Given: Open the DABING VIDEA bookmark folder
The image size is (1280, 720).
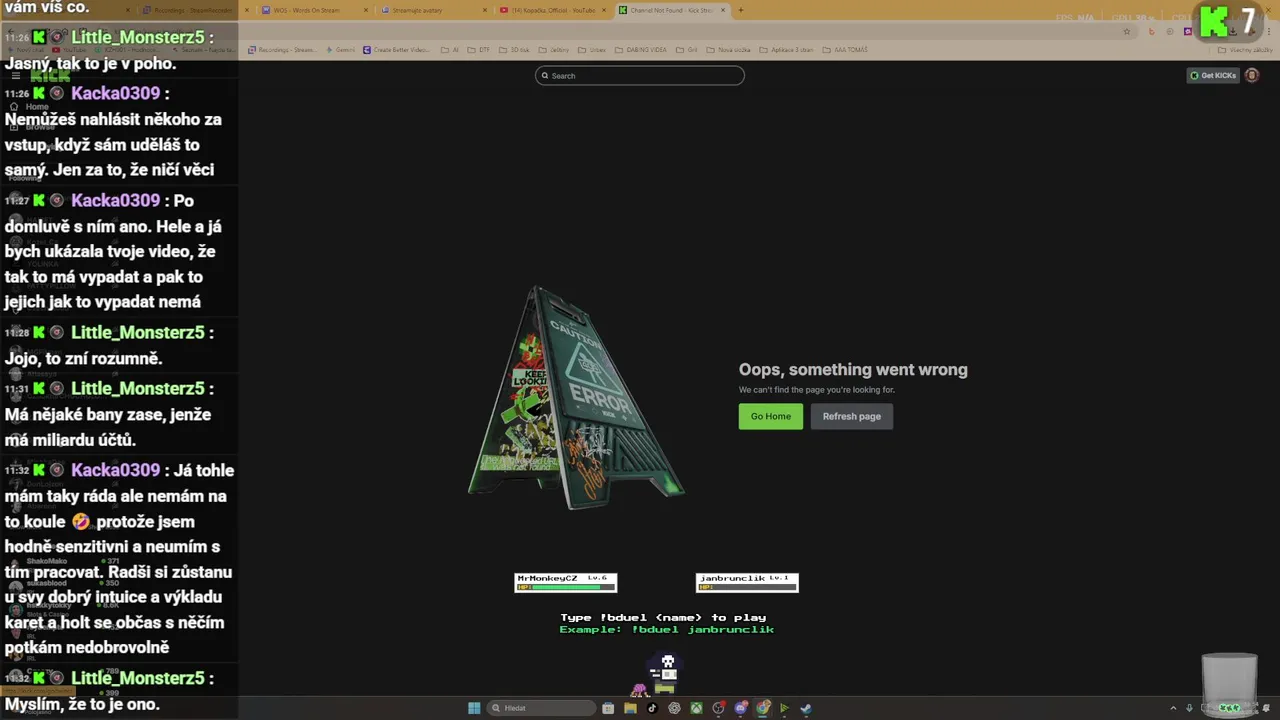Looking at the screenshot, I should [641, 50].
